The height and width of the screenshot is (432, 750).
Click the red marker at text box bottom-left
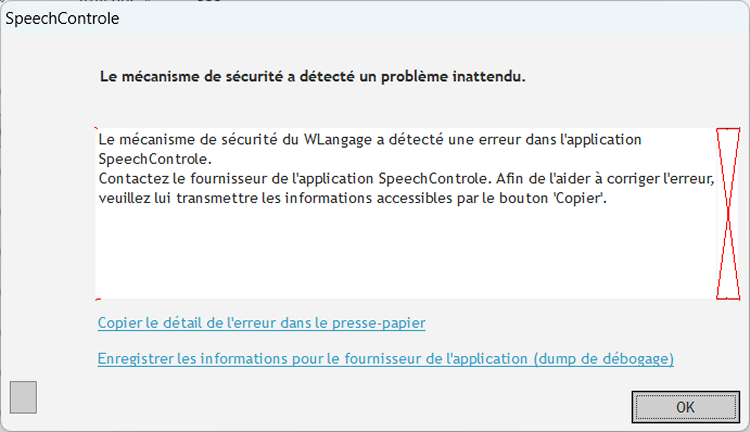tap(97, 298)
